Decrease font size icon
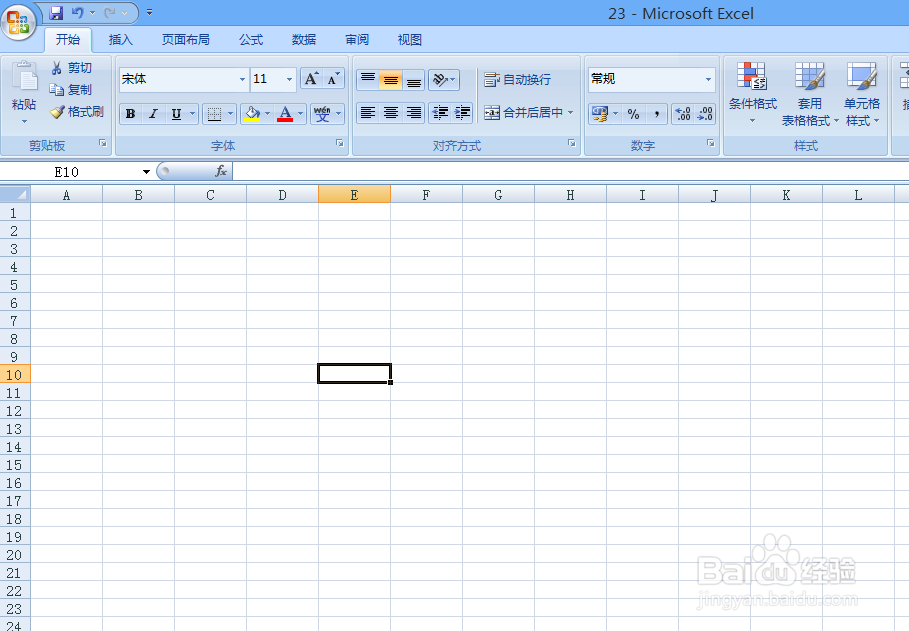This screenshot has height=631, width=909. pyautogui.click(x=333, y=79)
